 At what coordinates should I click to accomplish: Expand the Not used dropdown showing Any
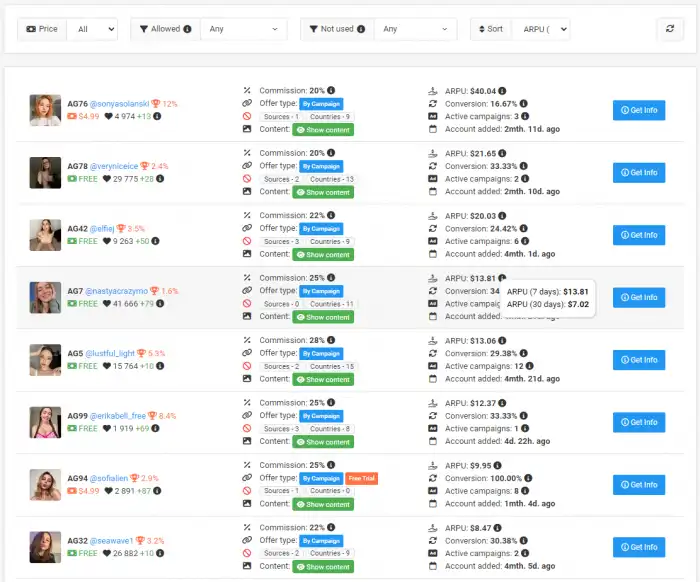(x=415, y=29)
